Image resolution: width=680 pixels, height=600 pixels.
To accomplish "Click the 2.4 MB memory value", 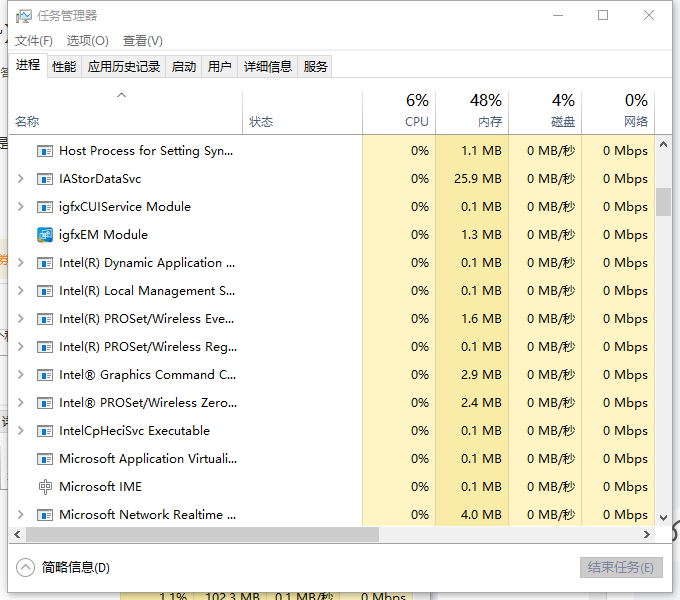I will (x=481, y=403).
